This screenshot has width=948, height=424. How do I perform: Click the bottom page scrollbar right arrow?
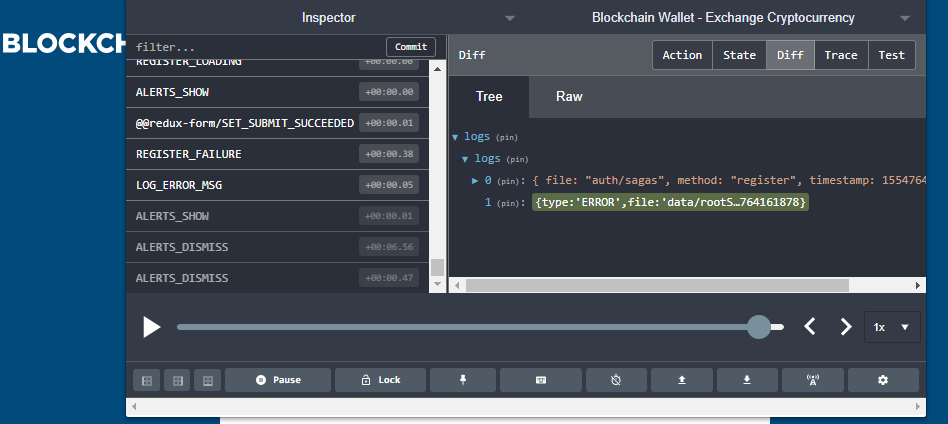point(917,406)
